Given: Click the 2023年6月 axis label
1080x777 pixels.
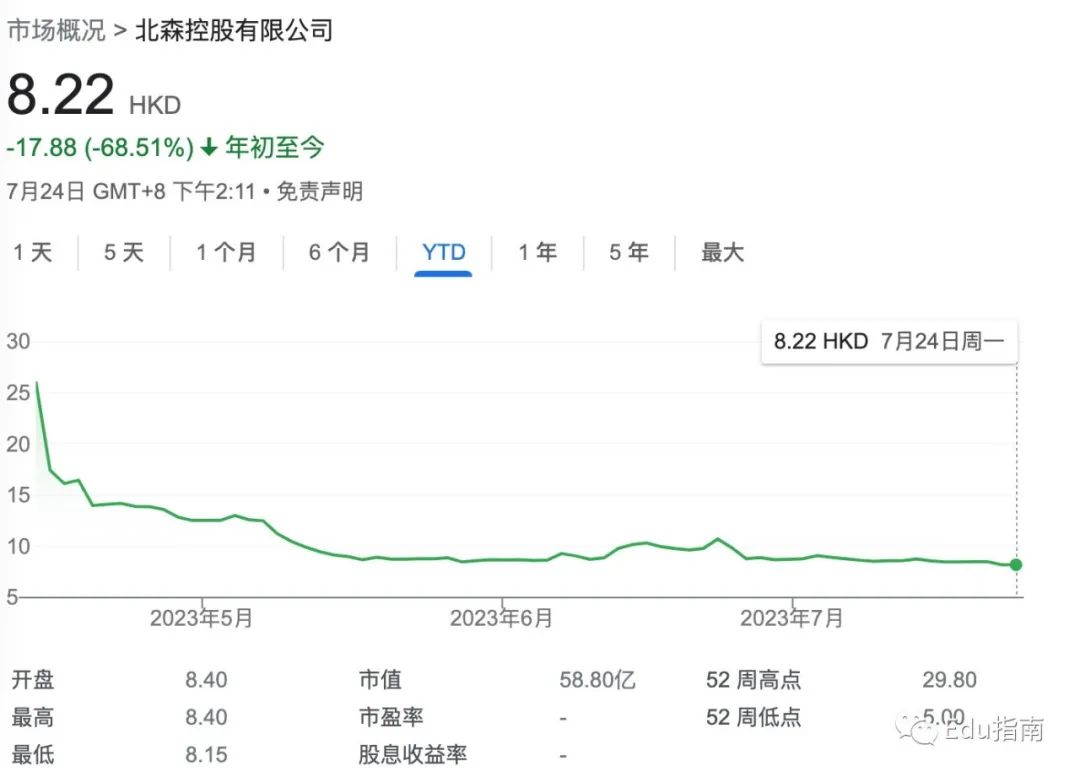Looking at the screenshot, I should point(501,618).
